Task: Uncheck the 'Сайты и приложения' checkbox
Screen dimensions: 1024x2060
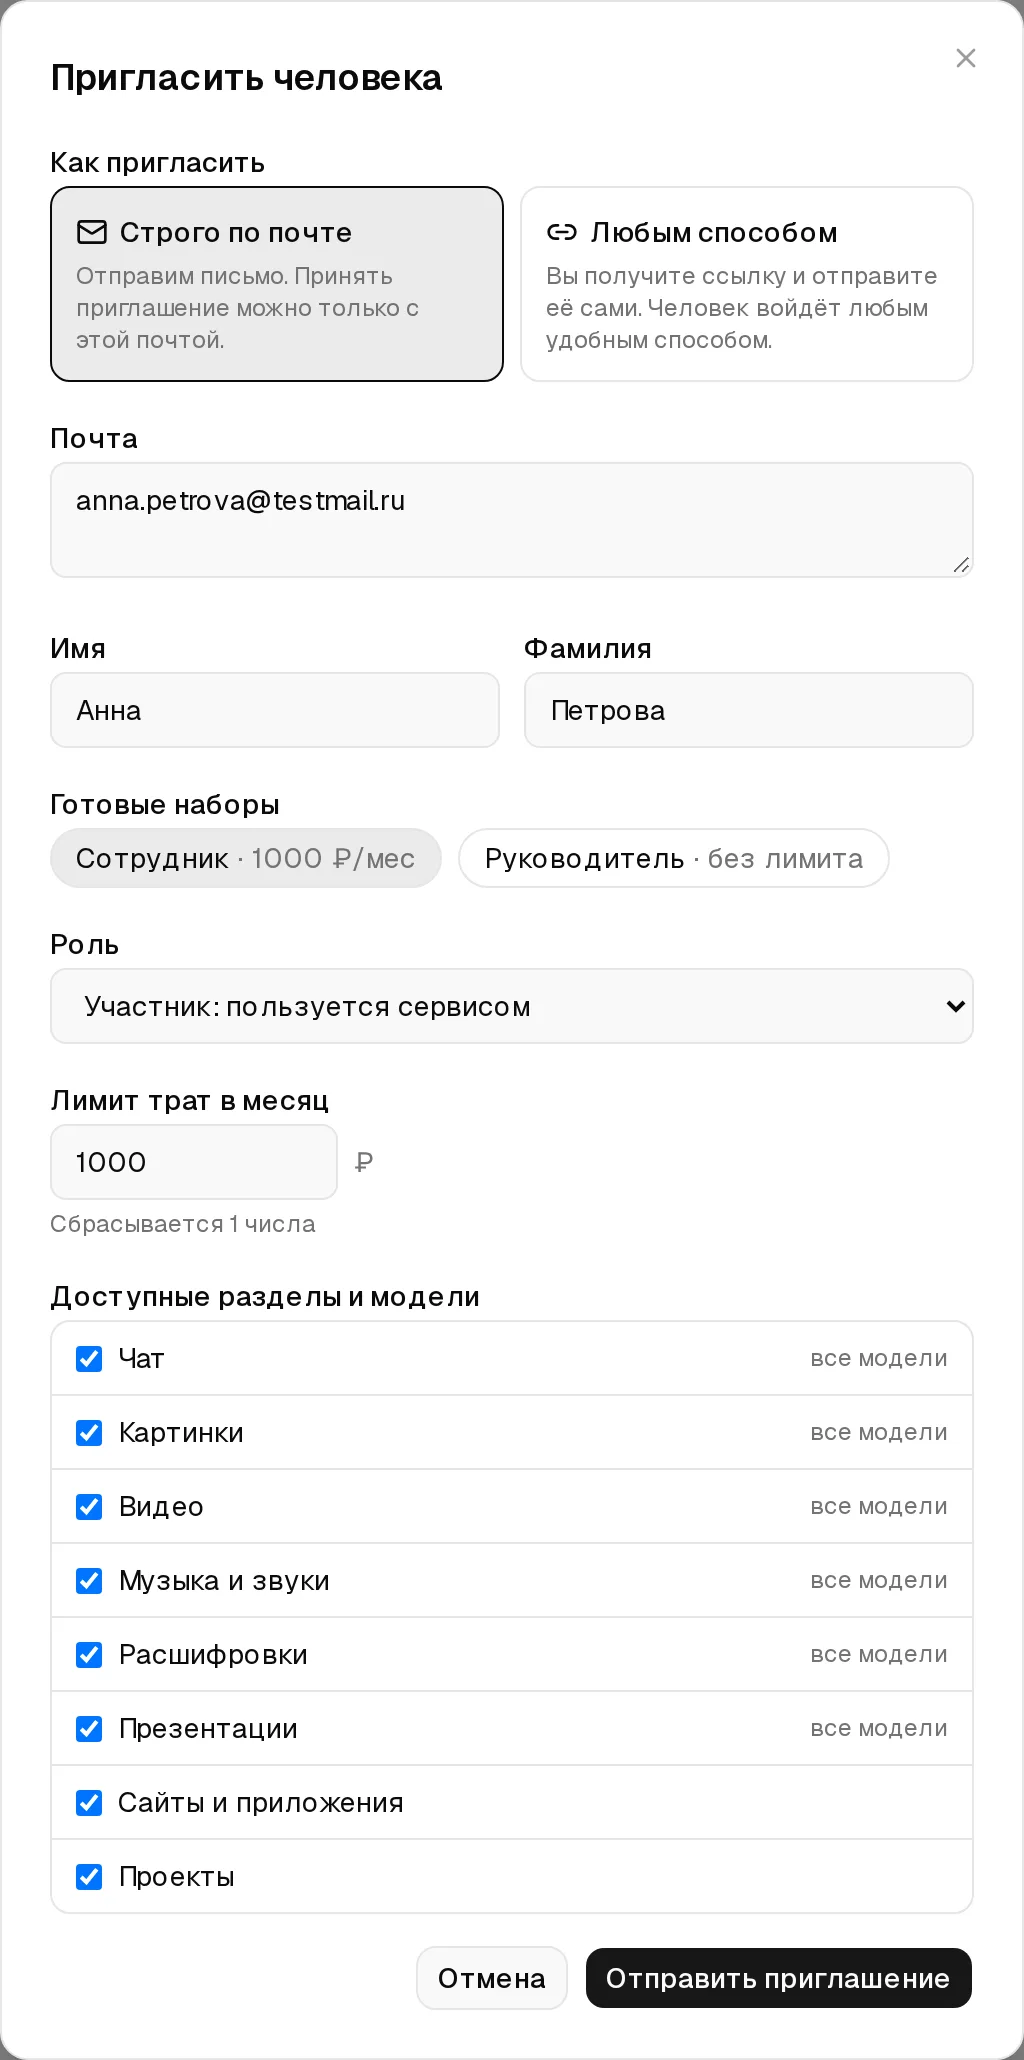Action: (89, 1803)
